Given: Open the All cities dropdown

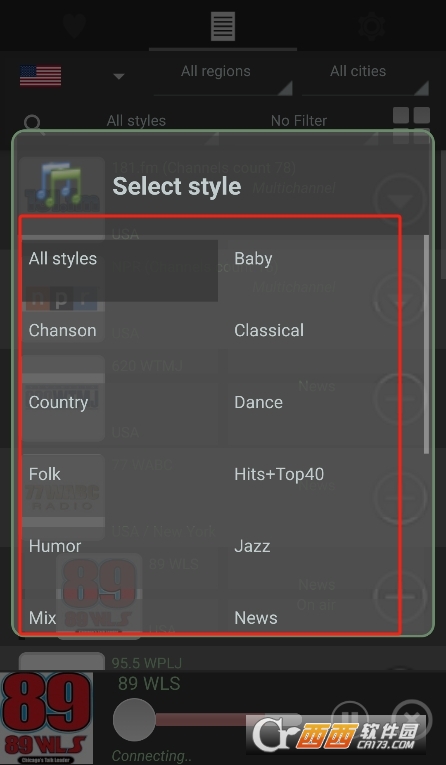Looking at the screenshot, I should [365, 78].
